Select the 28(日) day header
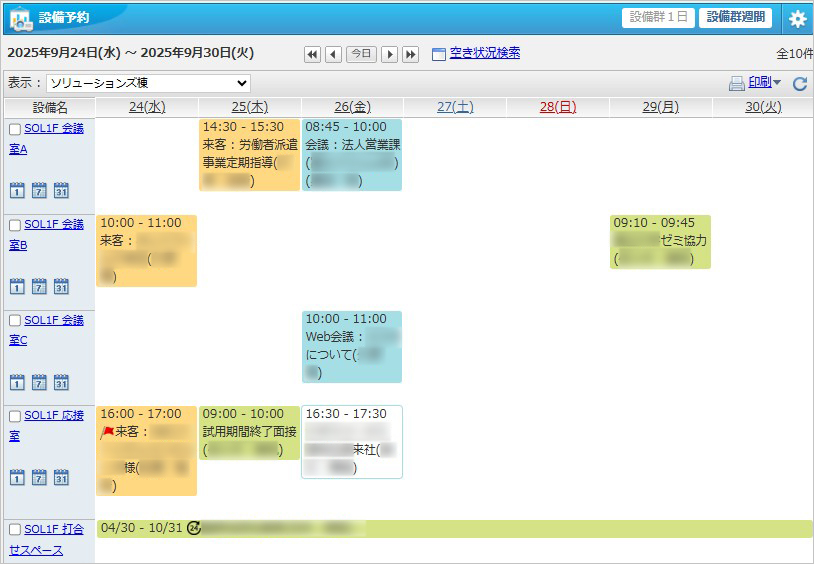The width and height of the screenshot is (814, 564). [x=558, y=107]
